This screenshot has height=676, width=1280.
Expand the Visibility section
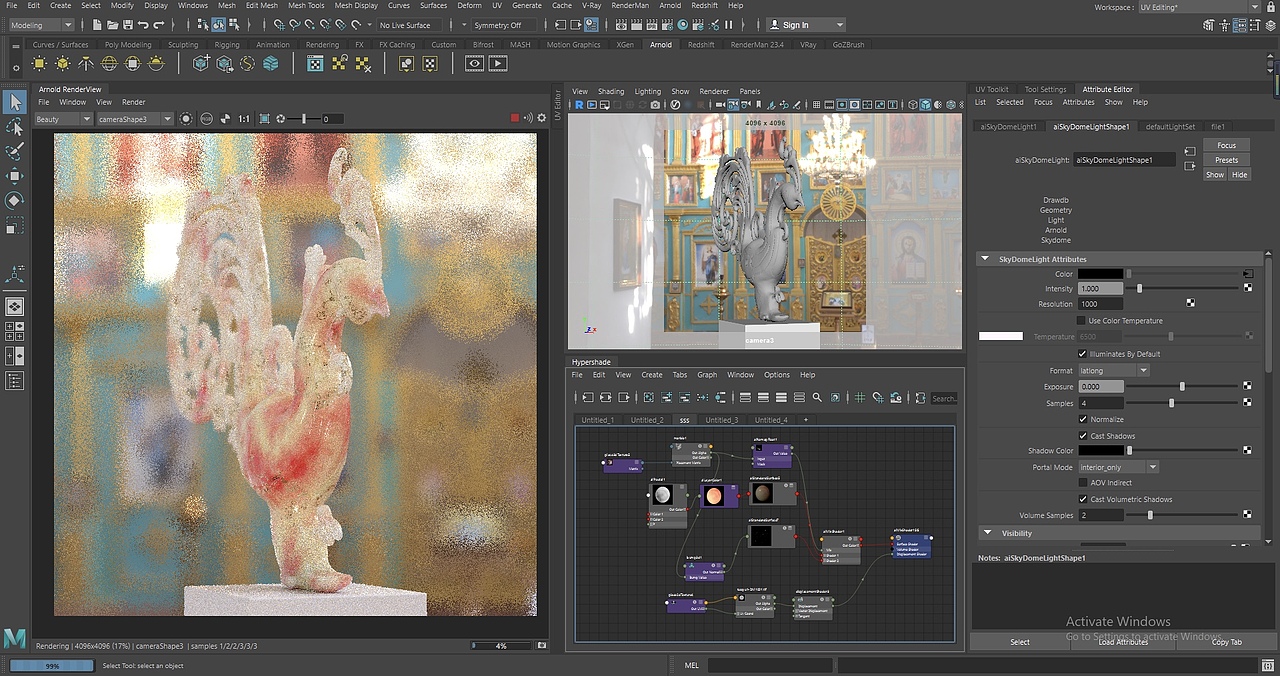[987, 533]
